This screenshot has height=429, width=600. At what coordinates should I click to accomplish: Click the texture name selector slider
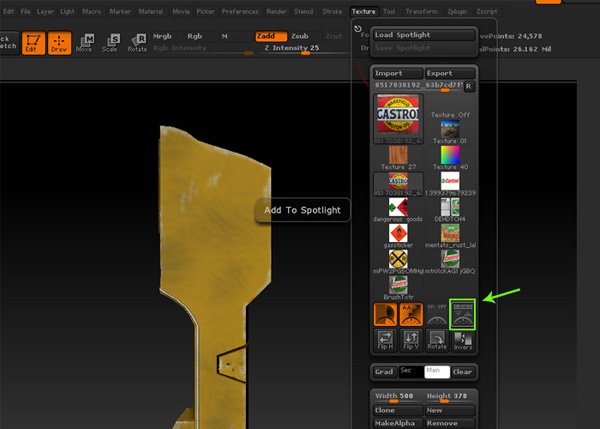click(418, 86)
